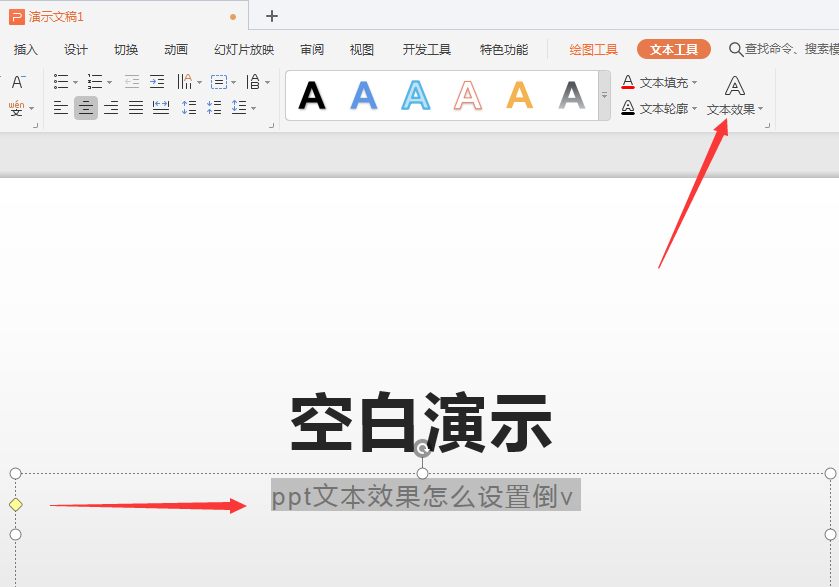Click the search commands field

tap(785, 50)
